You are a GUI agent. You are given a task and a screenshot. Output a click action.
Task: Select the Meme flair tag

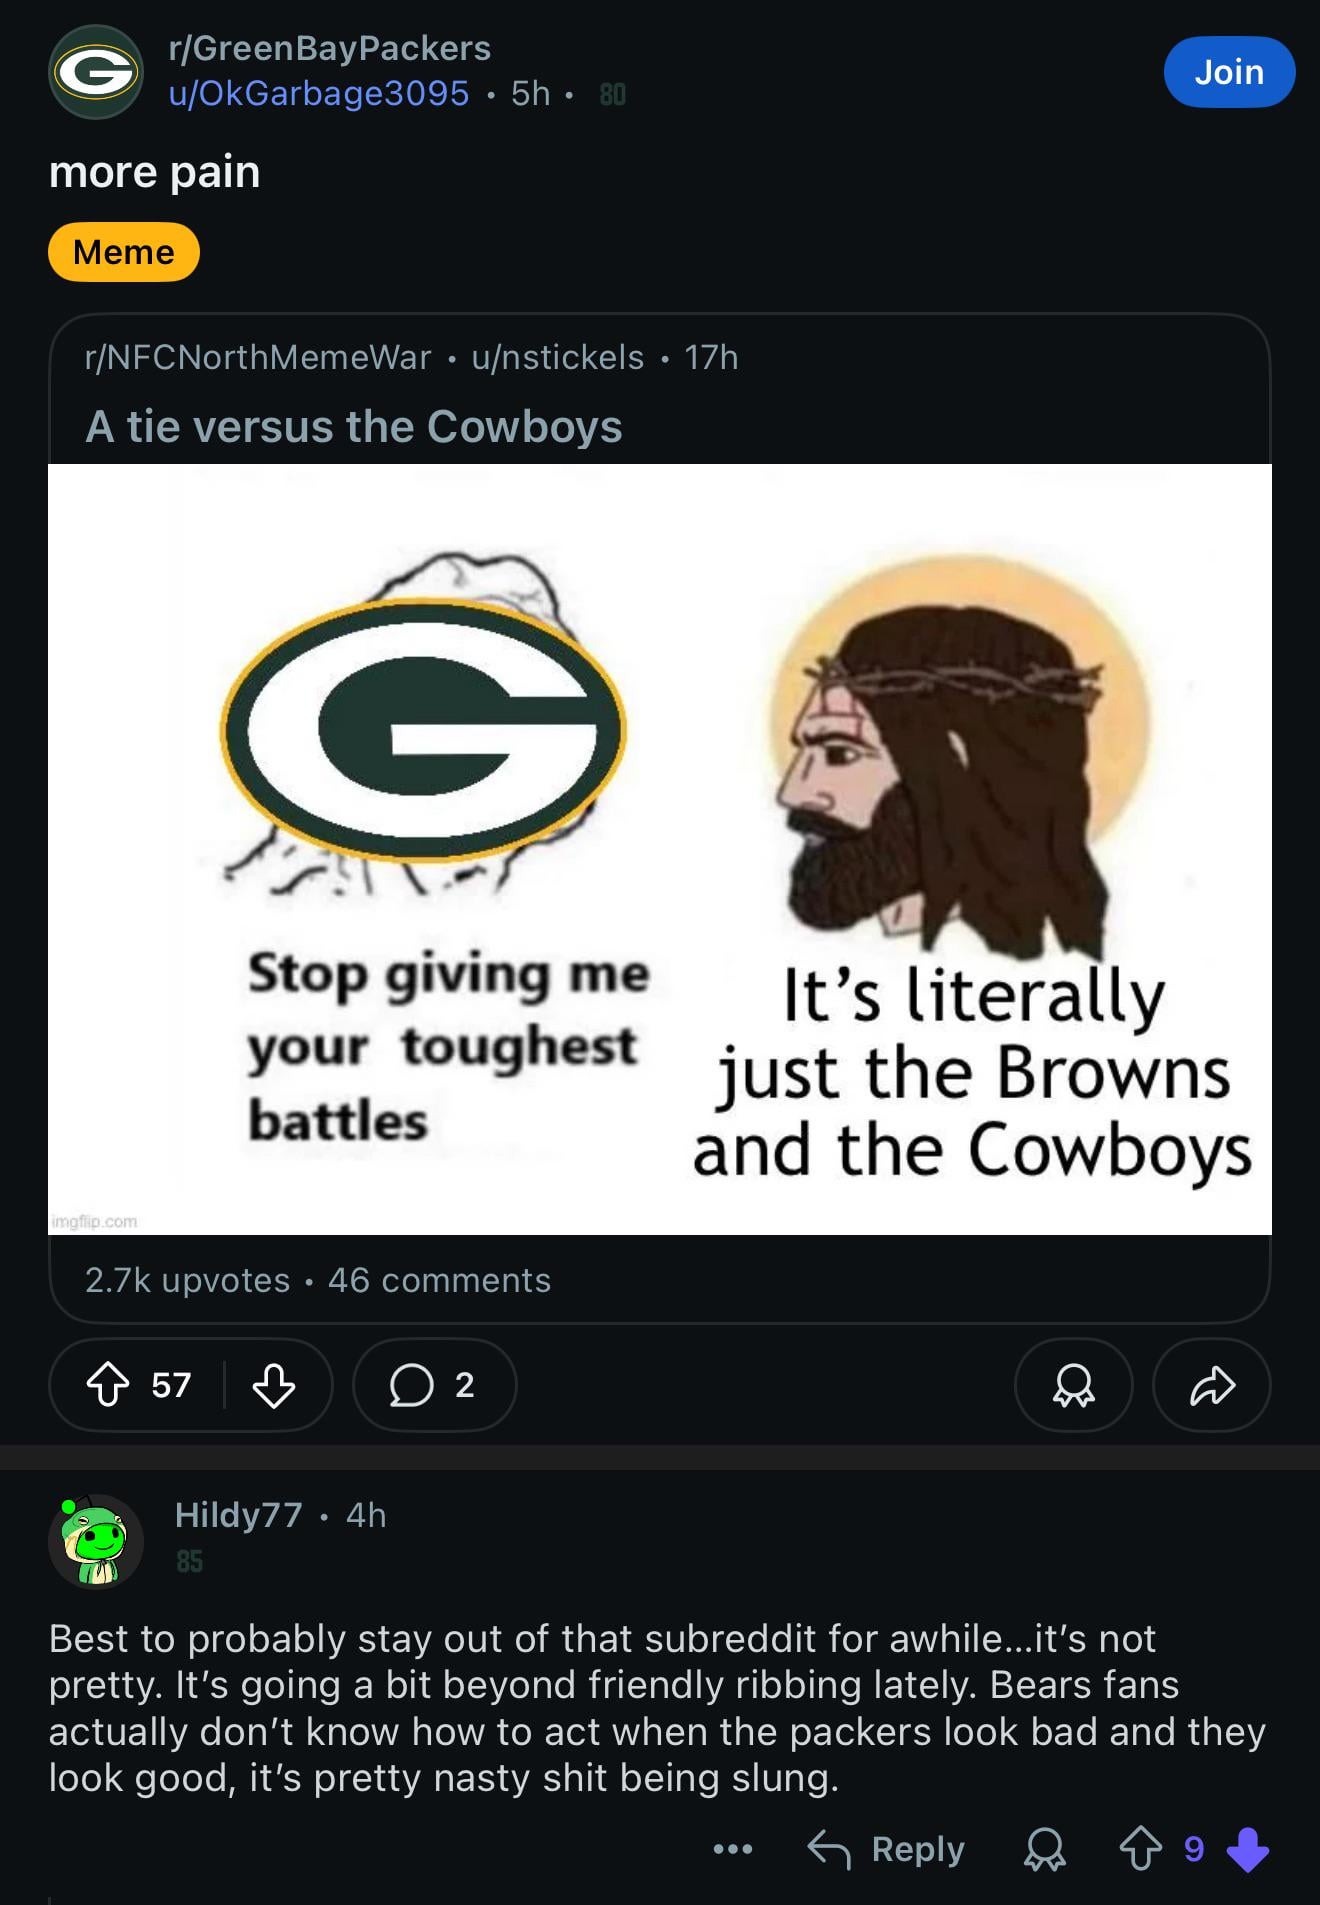[x=124, y=252]
